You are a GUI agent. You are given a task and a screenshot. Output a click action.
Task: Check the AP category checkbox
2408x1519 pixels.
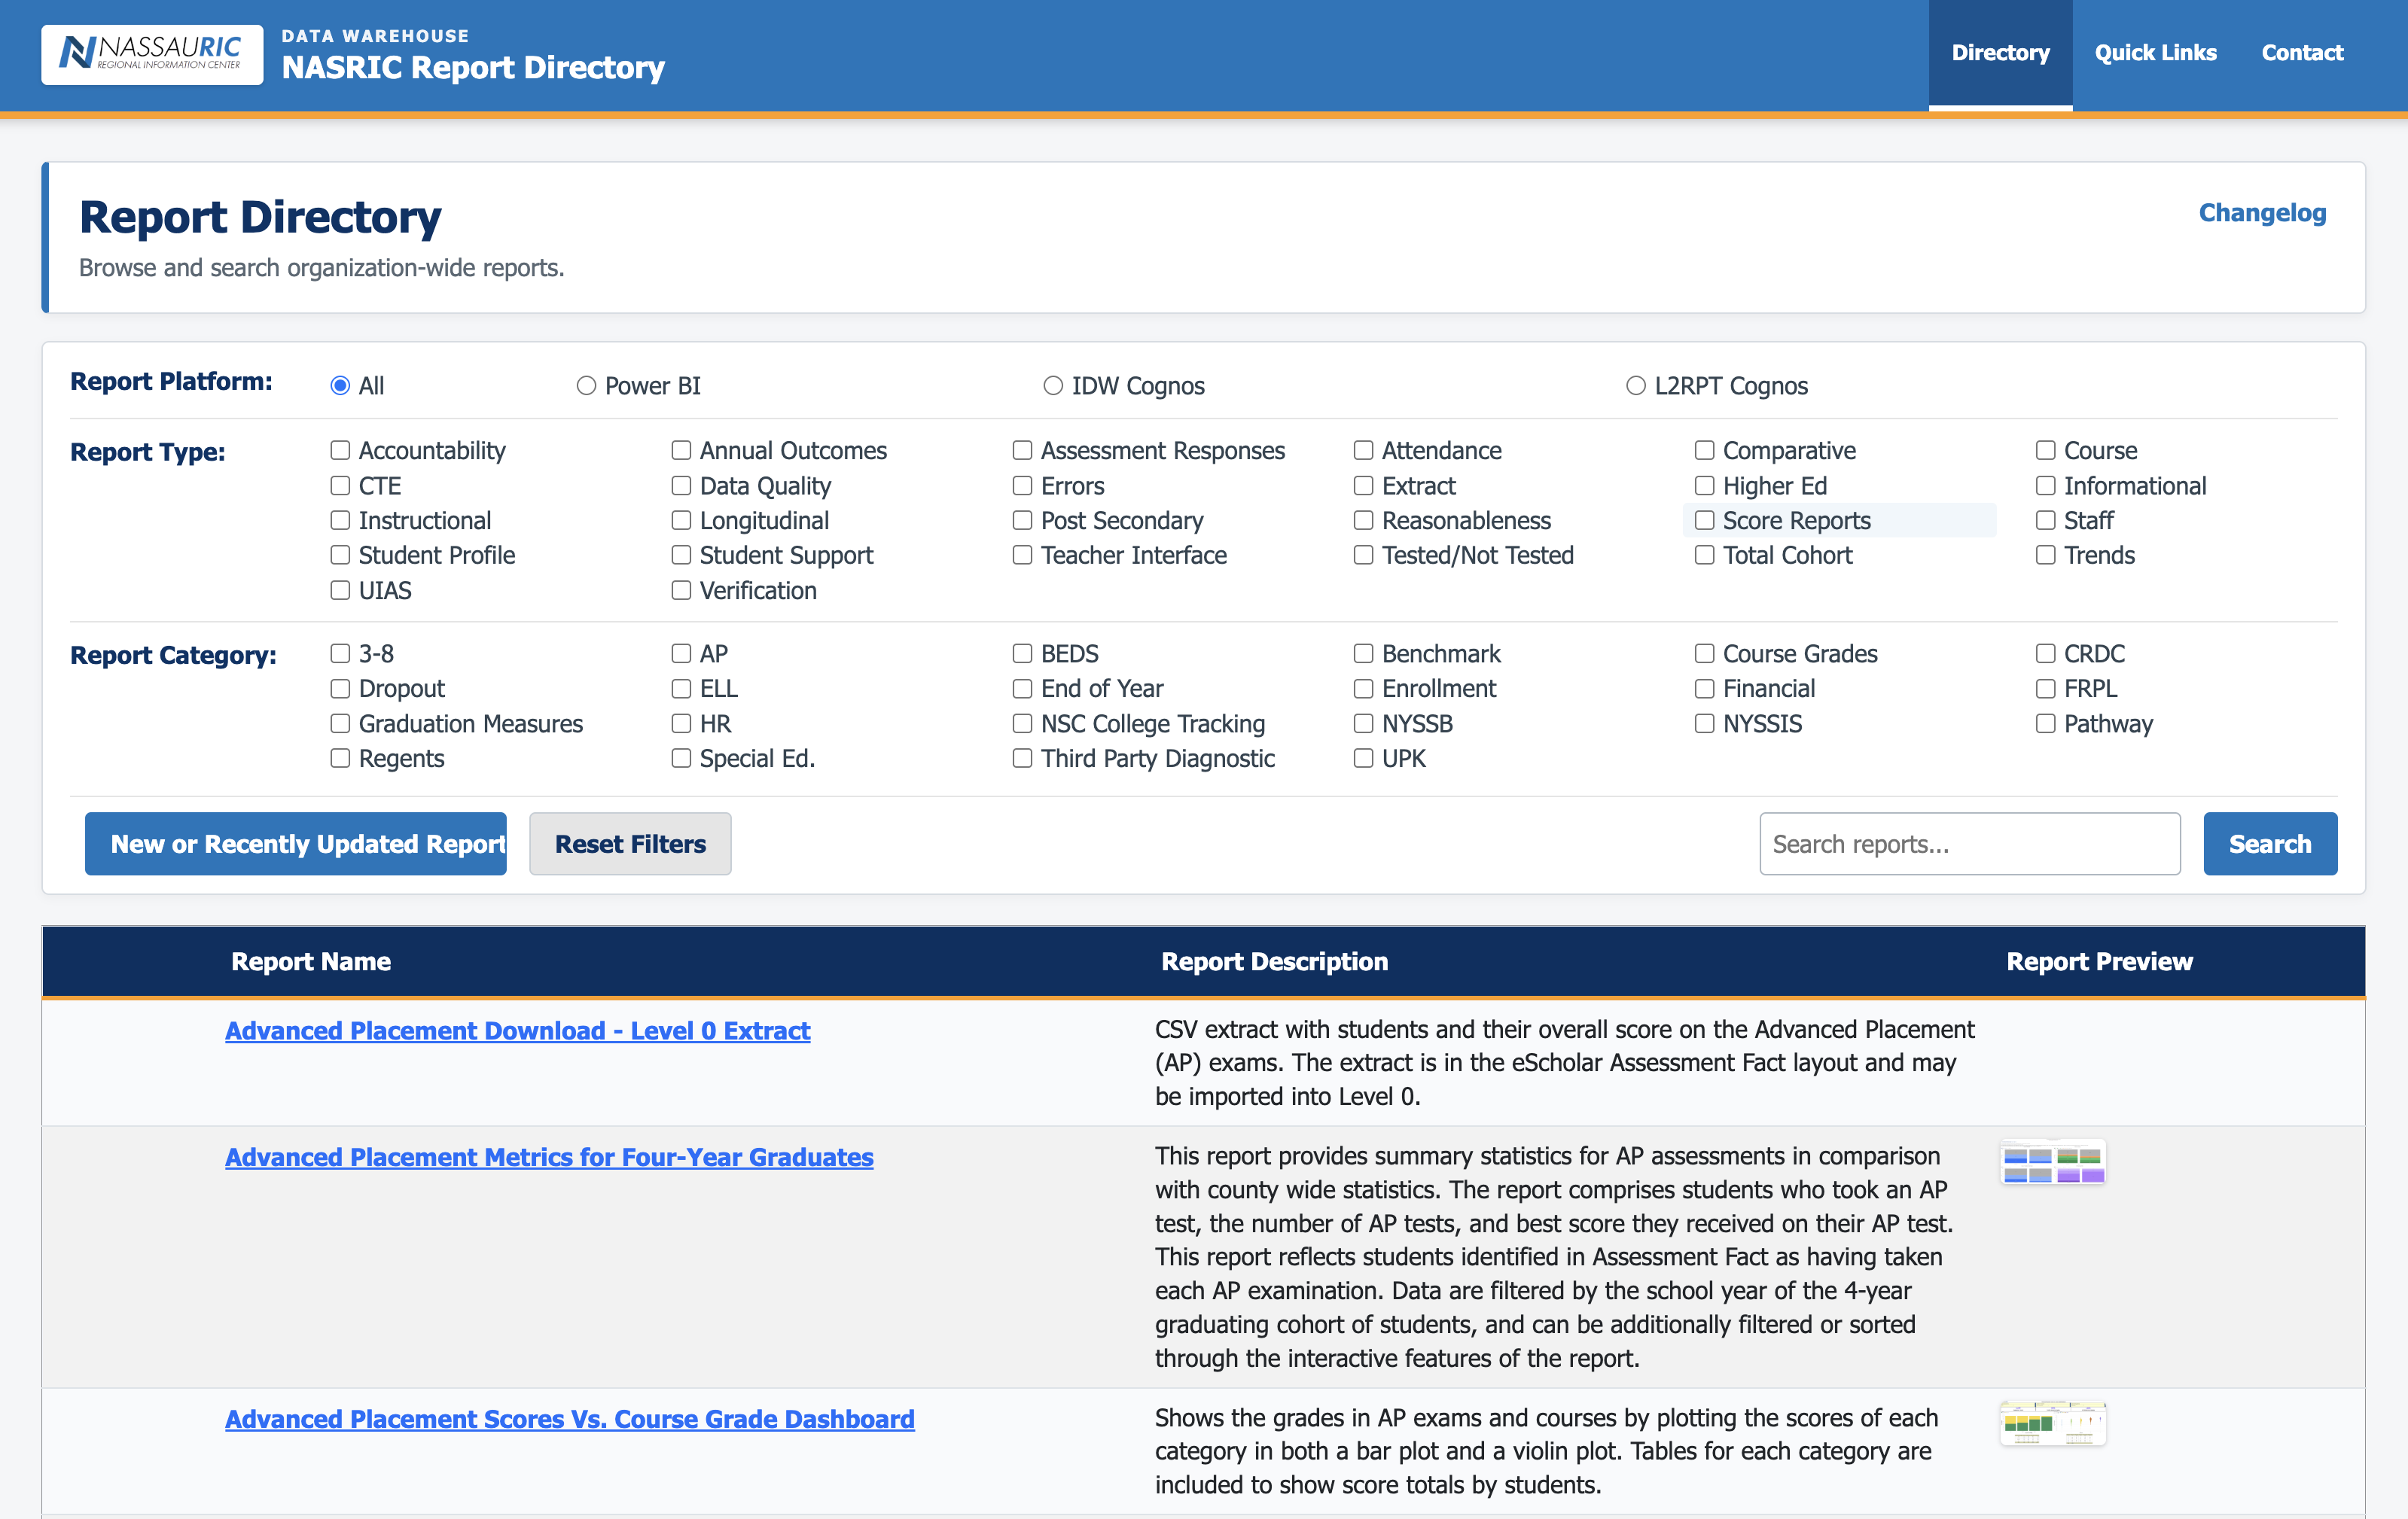coord(681,654)
